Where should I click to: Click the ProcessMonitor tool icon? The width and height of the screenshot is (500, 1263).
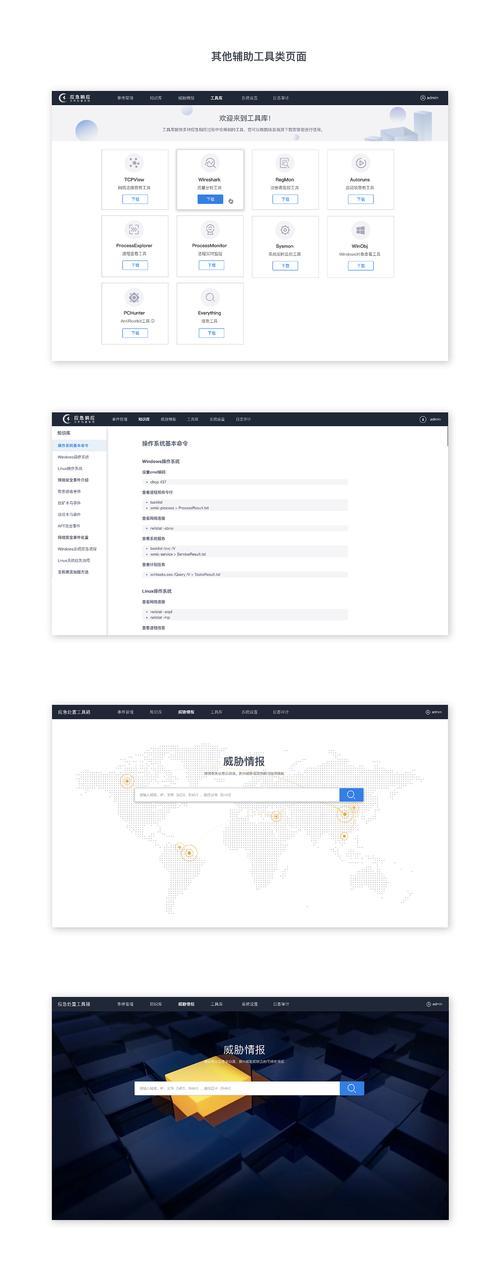[x=210, y=230]
